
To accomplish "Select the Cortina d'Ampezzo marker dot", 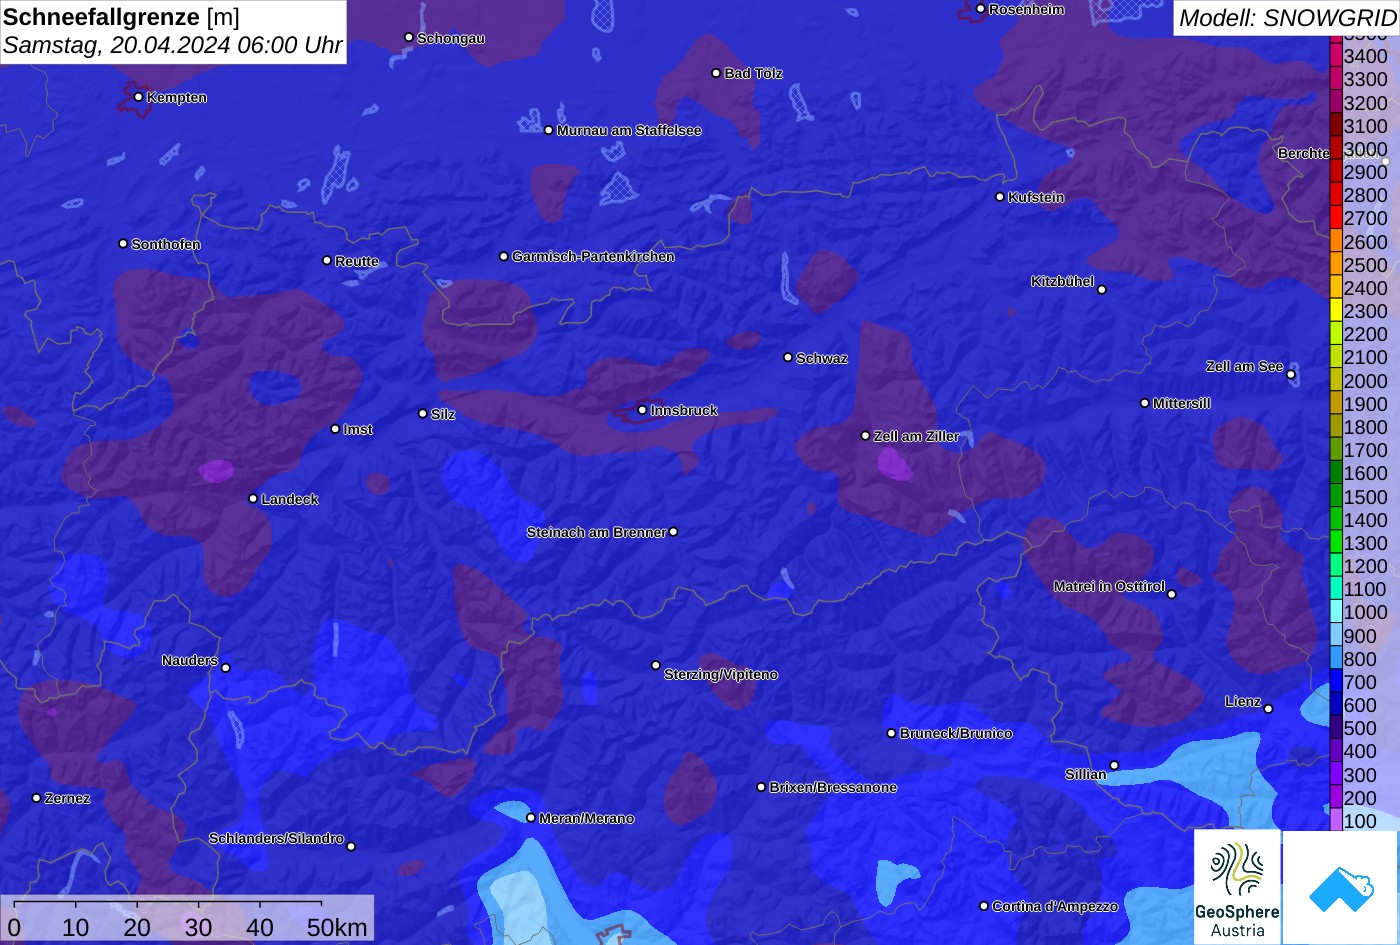I will click(984, 906).
